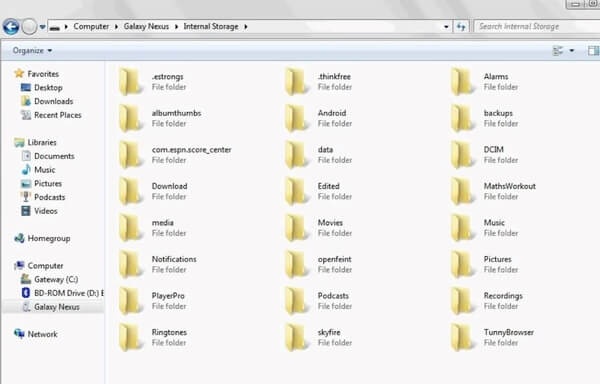Select the PlayerPro folder icon
Image resolution: width=600 pixels, height=384 pixels.
(x=130, y=301)
